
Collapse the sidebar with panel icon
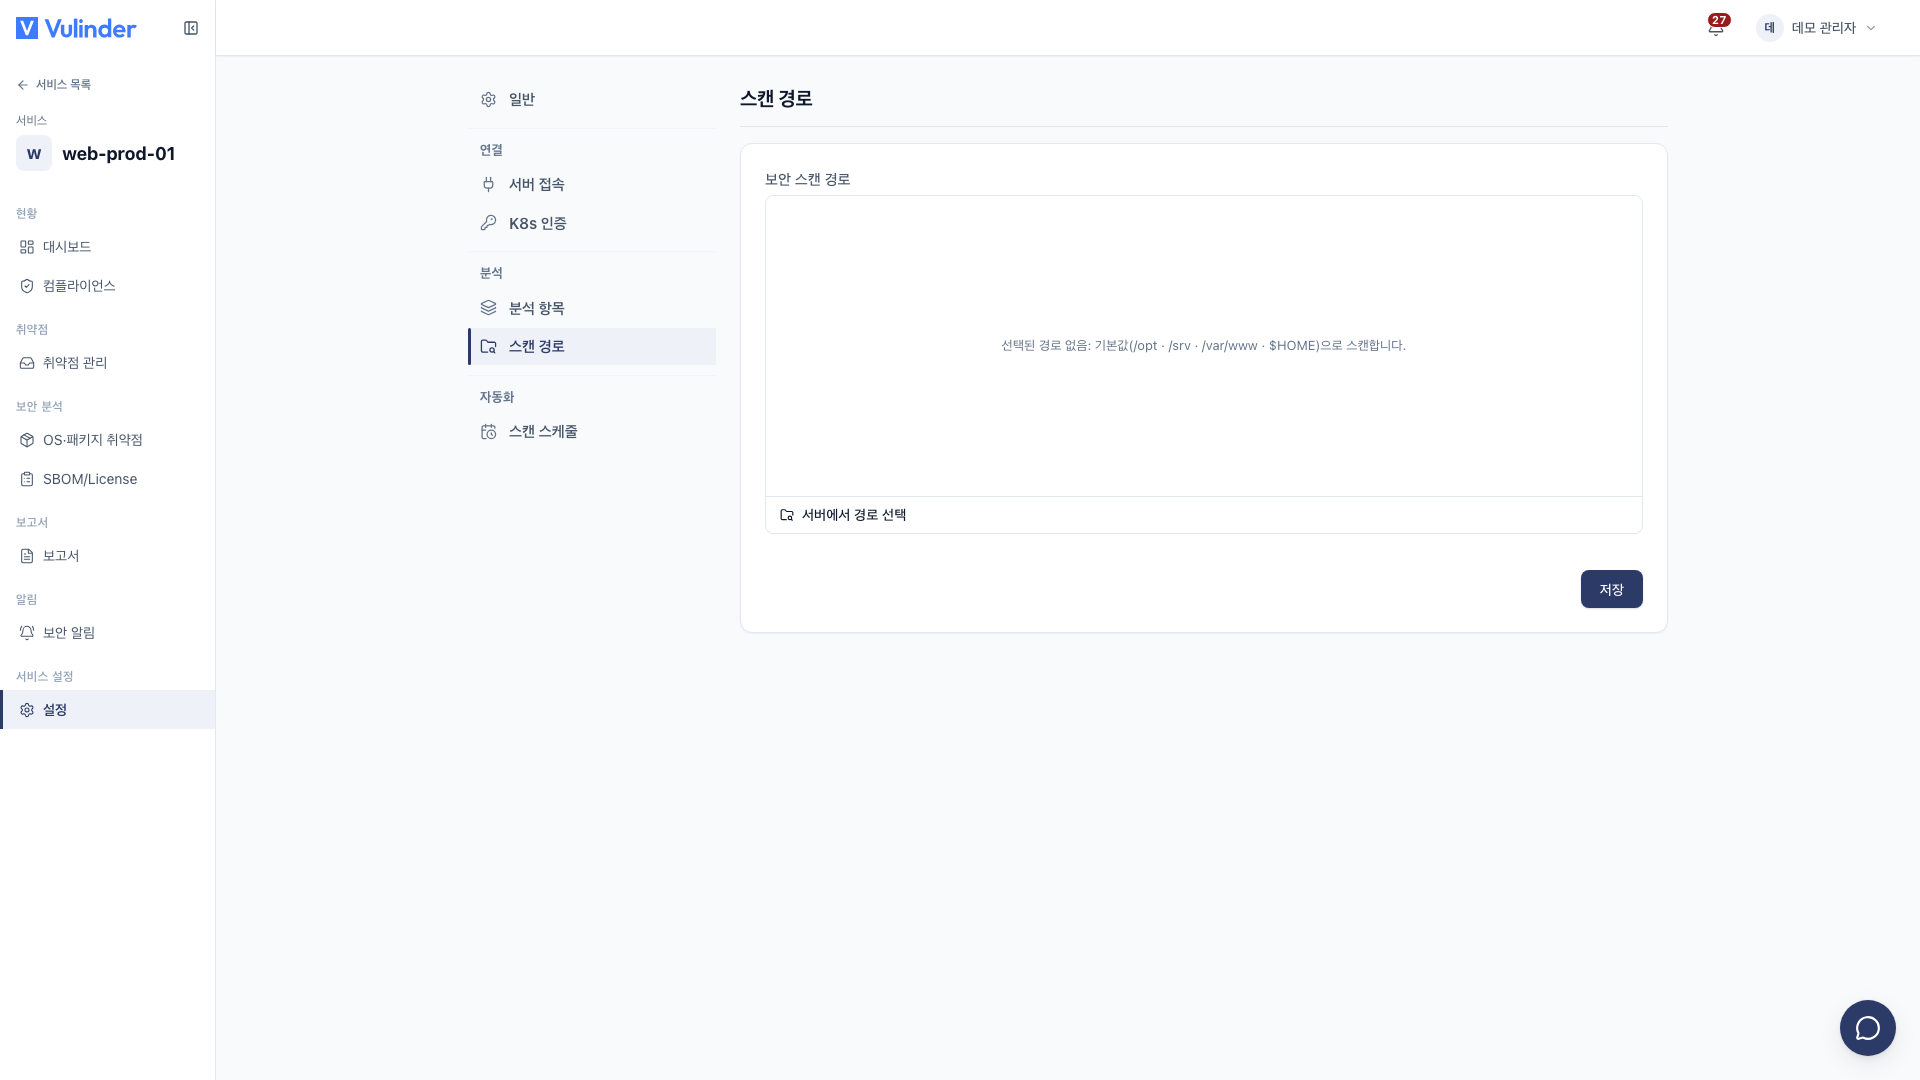(191, 28)
